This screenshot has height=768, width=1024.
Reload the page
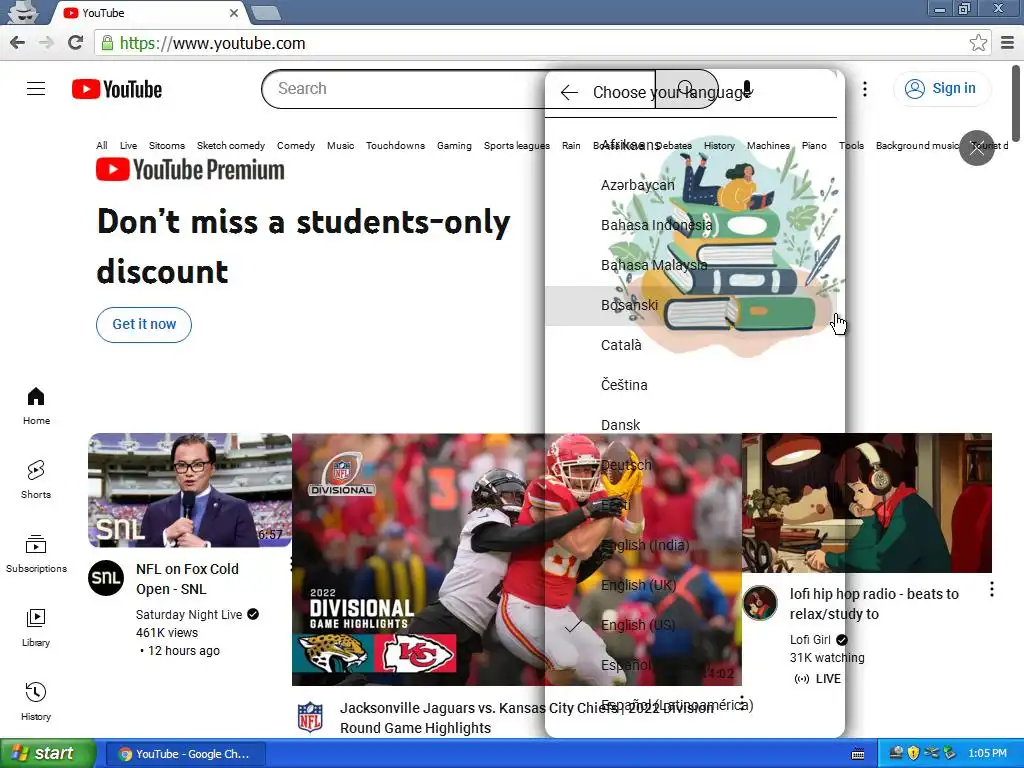(x=76, y=43)
